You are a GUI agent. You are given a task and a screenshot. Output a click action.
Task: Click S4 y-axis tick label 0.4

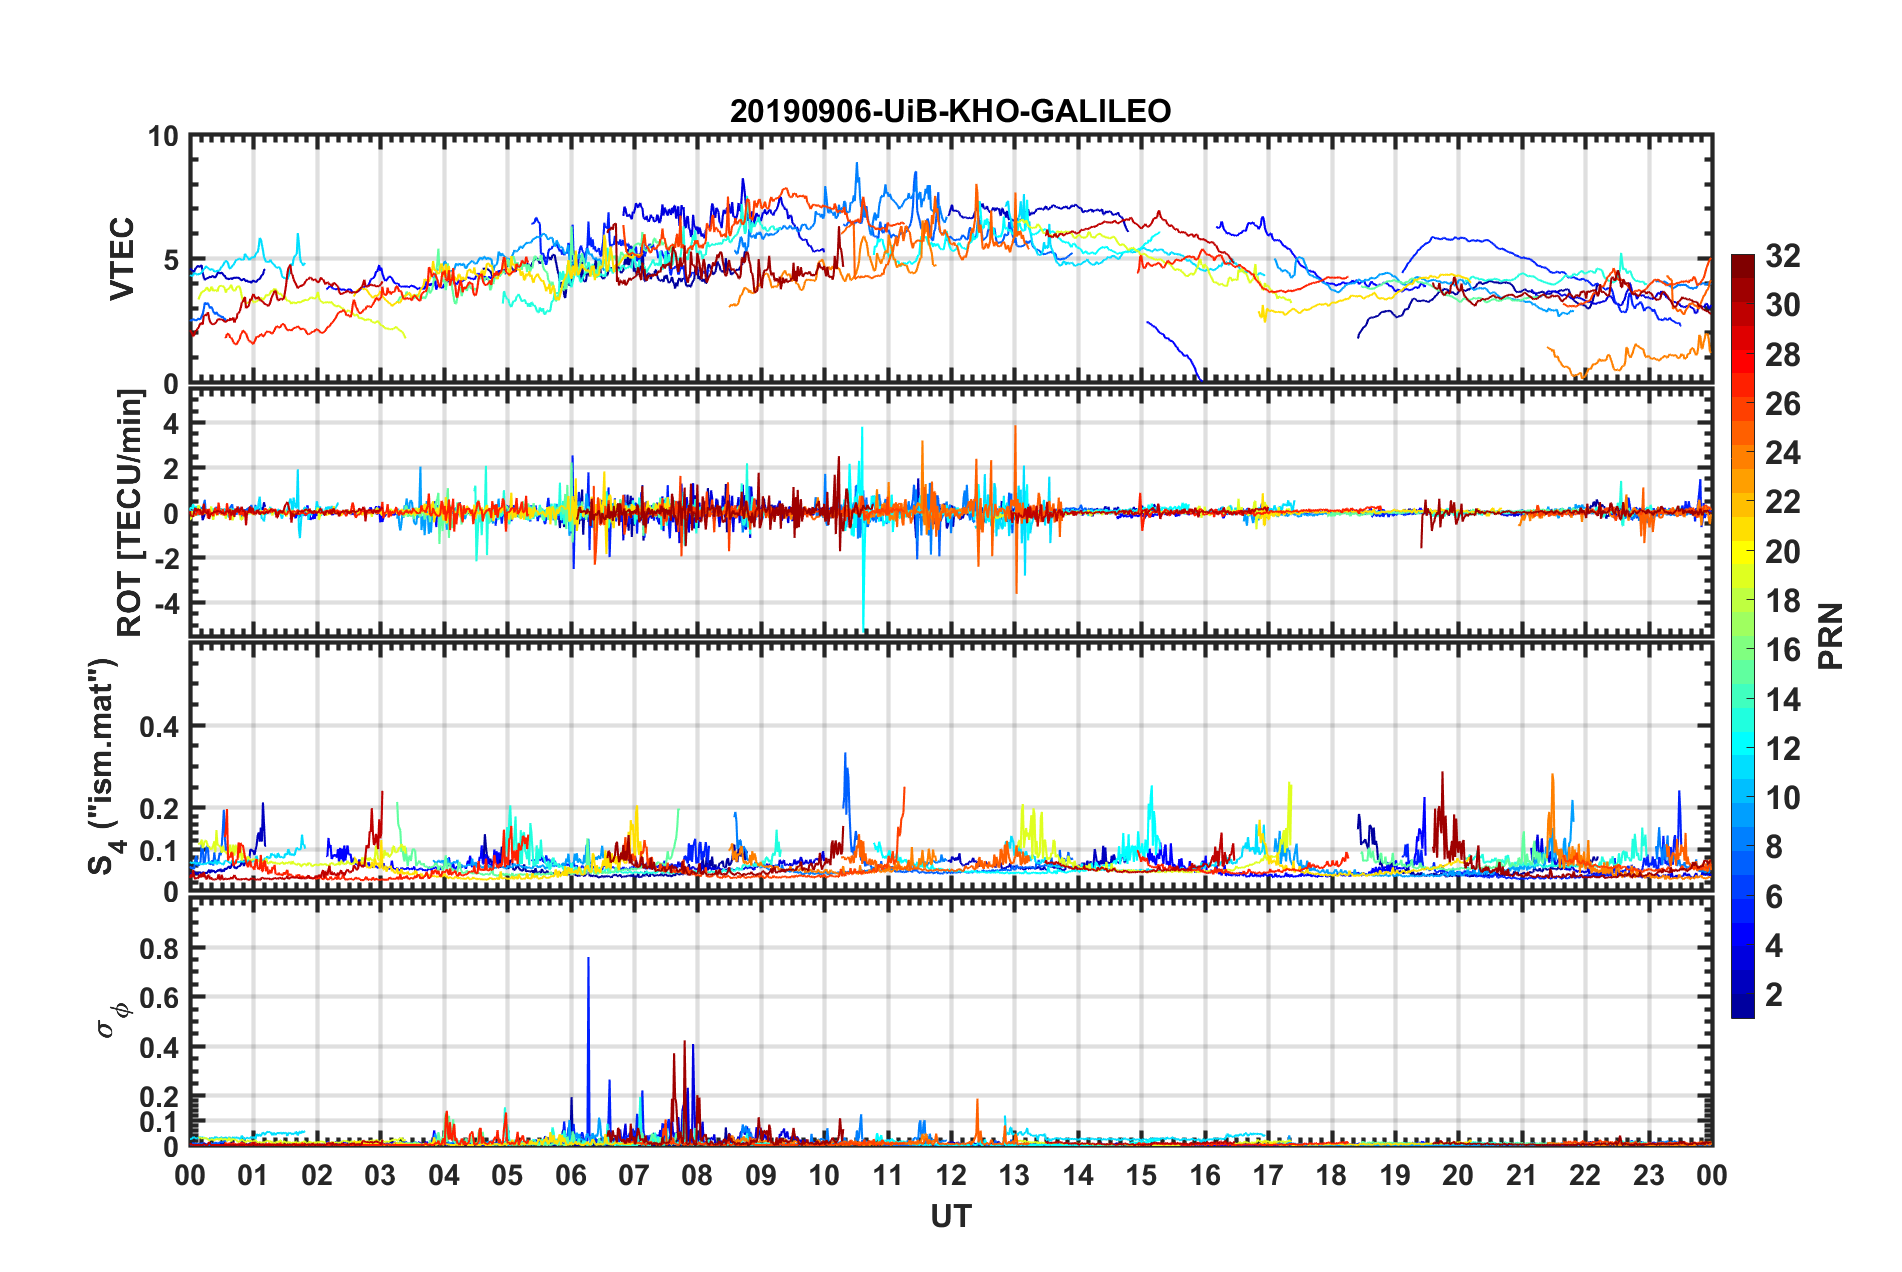tap(160, 727)
